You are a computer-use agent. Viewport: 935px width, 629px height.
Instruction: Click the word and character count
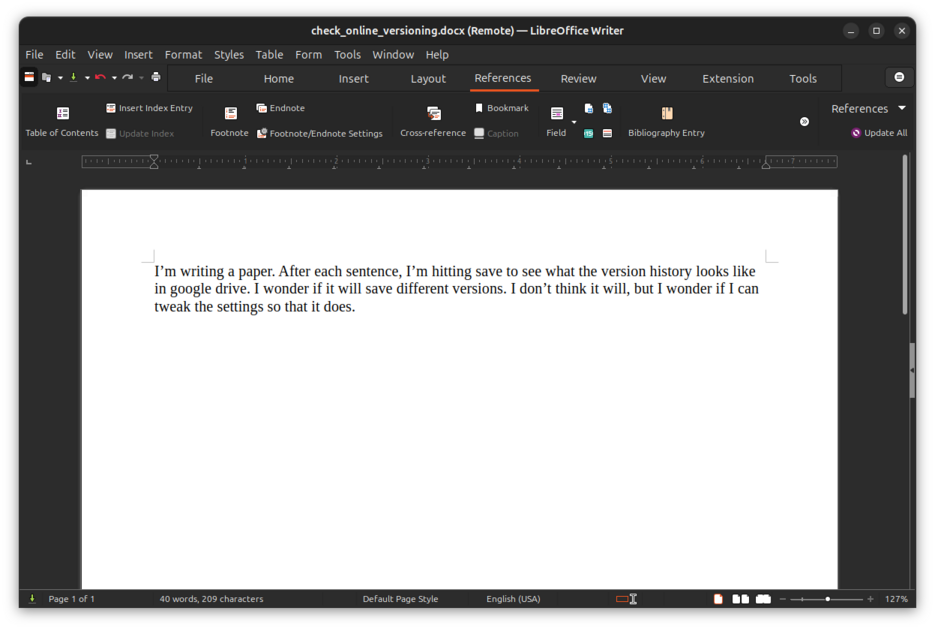(211, 599)
